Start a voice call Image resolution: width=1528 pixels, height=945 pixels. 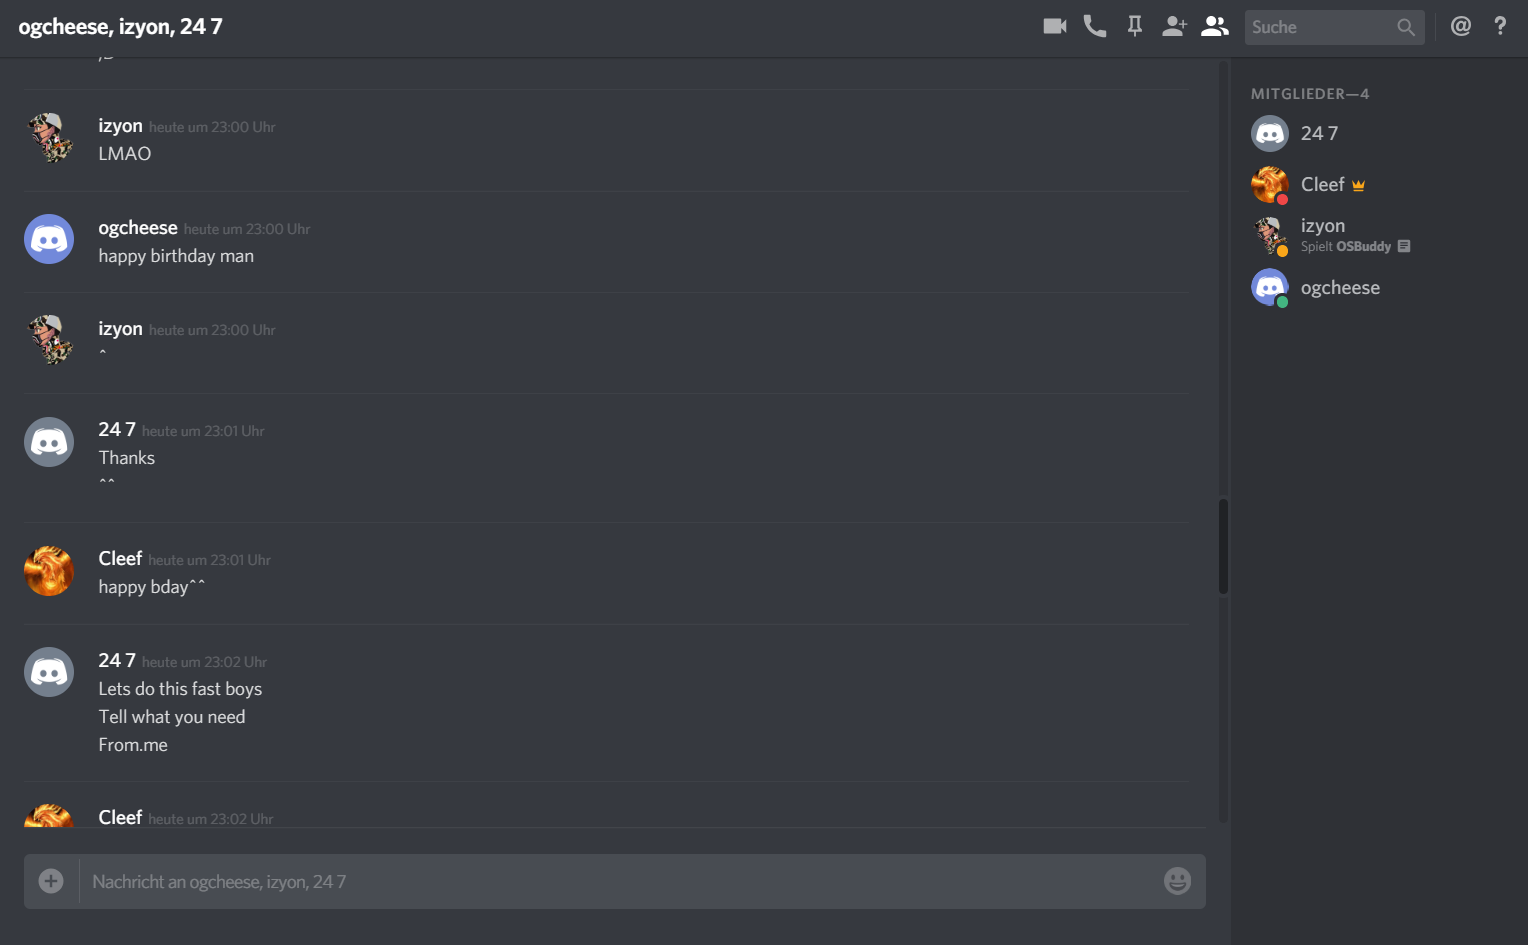(x=1095, y=27)
